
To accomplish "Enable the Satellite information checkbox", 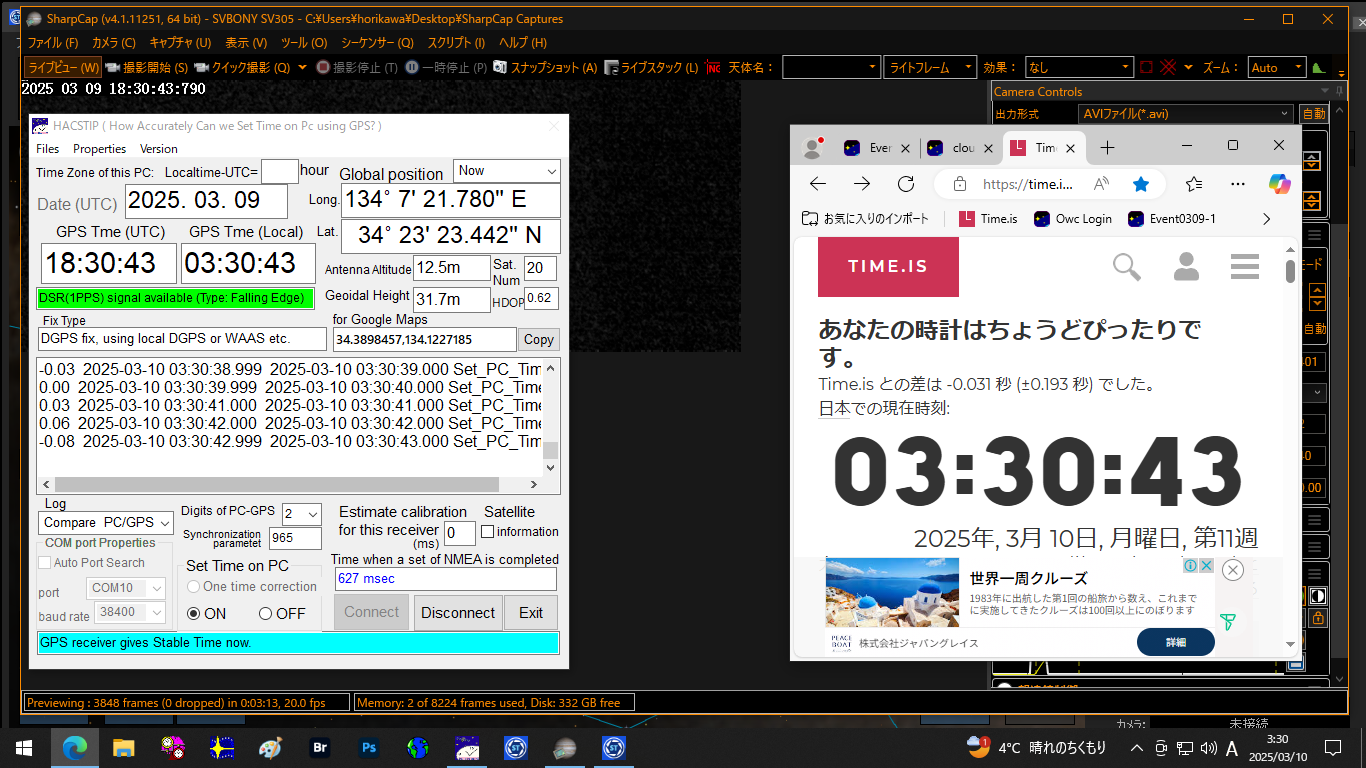I will point(488,532).
